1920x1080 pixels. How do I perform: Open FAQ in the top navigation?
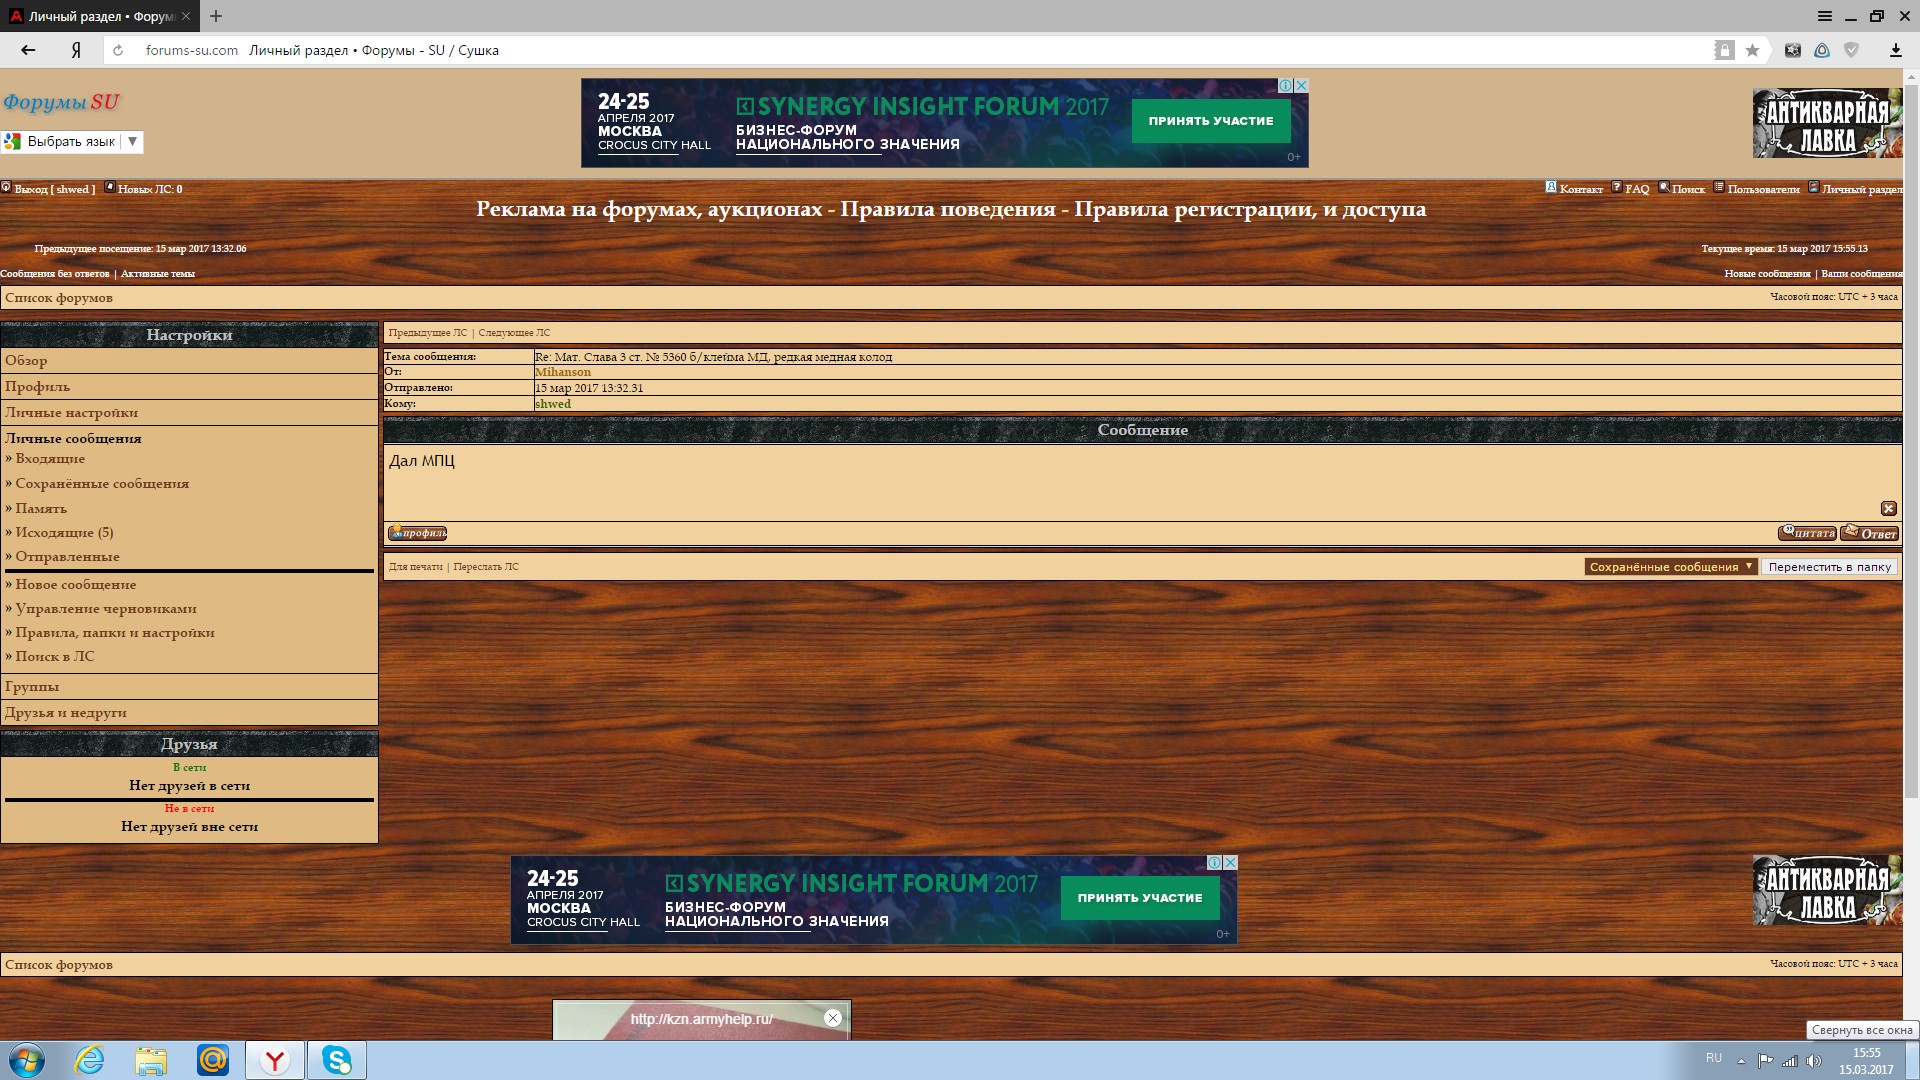(x=1637, y=189)
